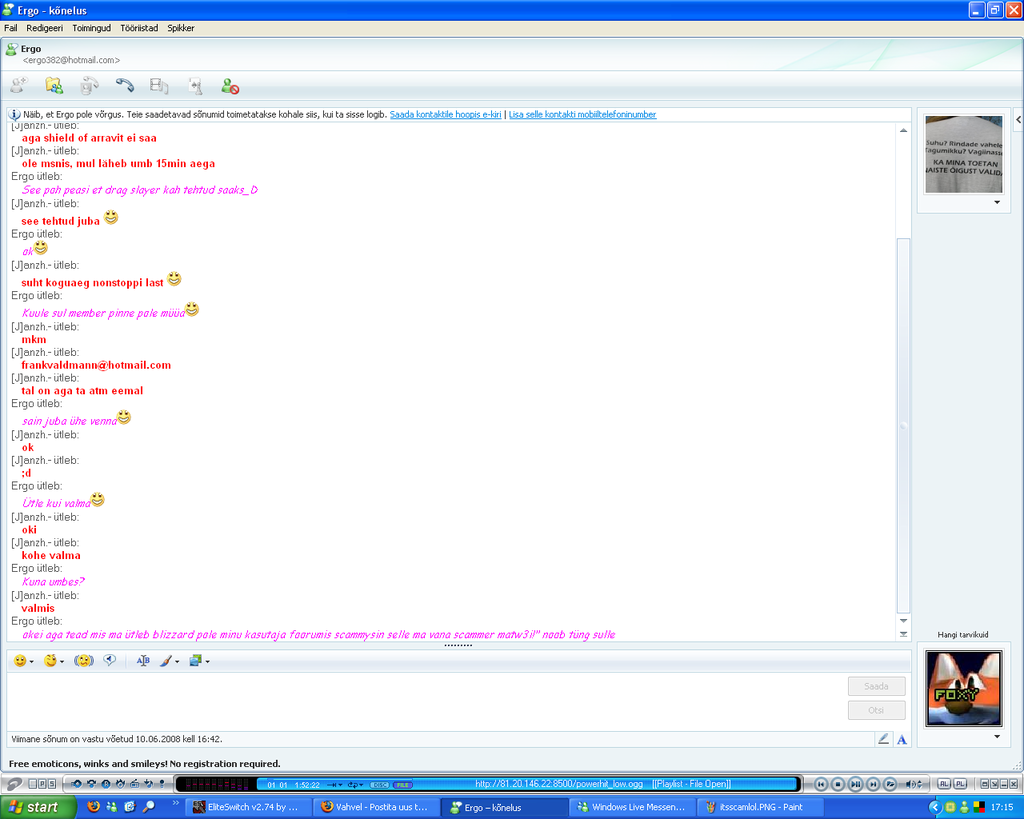Open the emoticon picker smiley icon
1024x819 pixels.
pyautogui.click(x=19, y=660)
